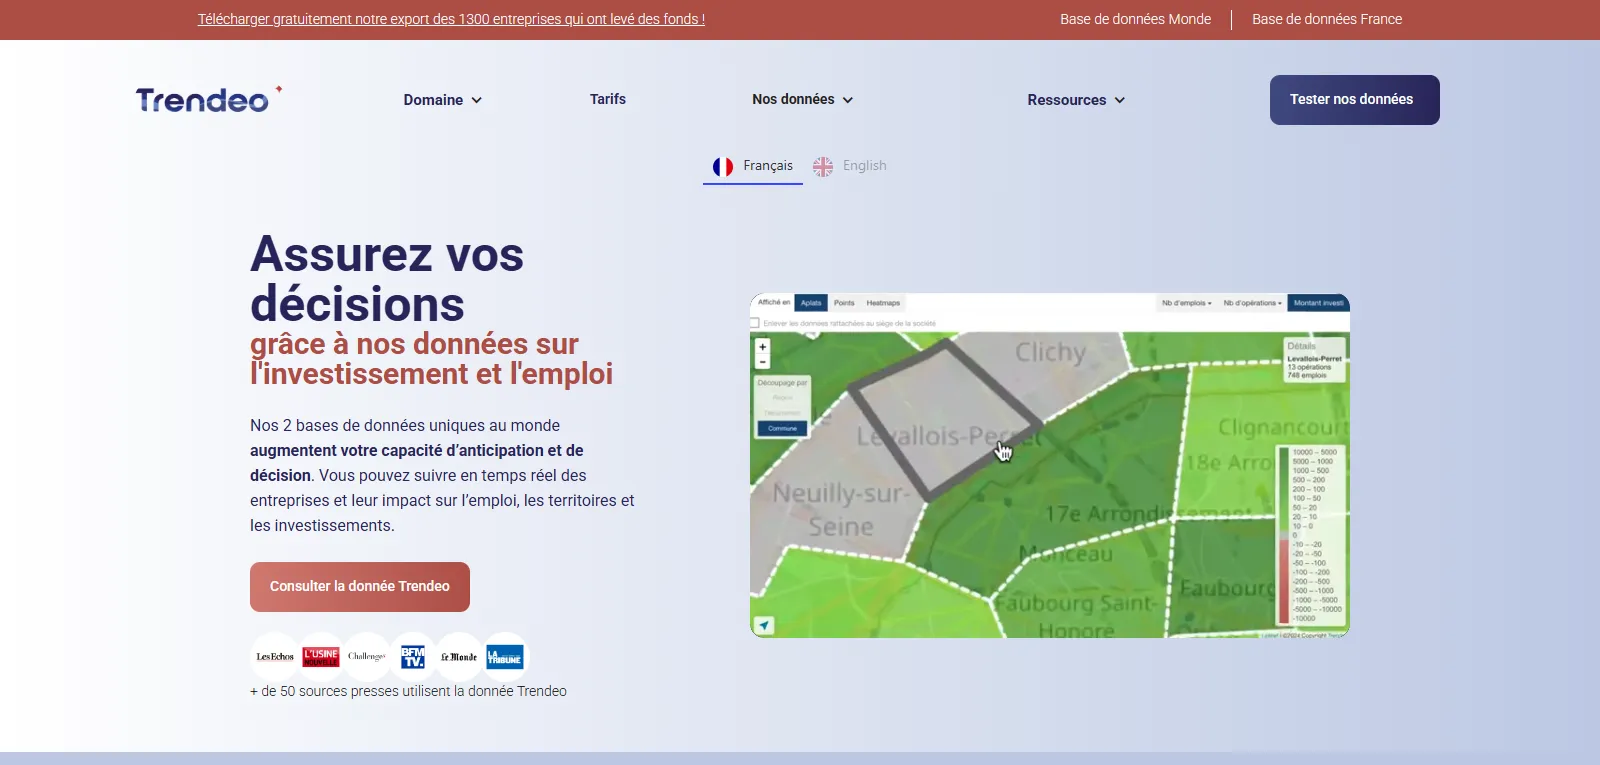The width and height of the screenshot is (1600, 765).
Task: Expand the Nos données chevron
Action: tap(848, 100)
